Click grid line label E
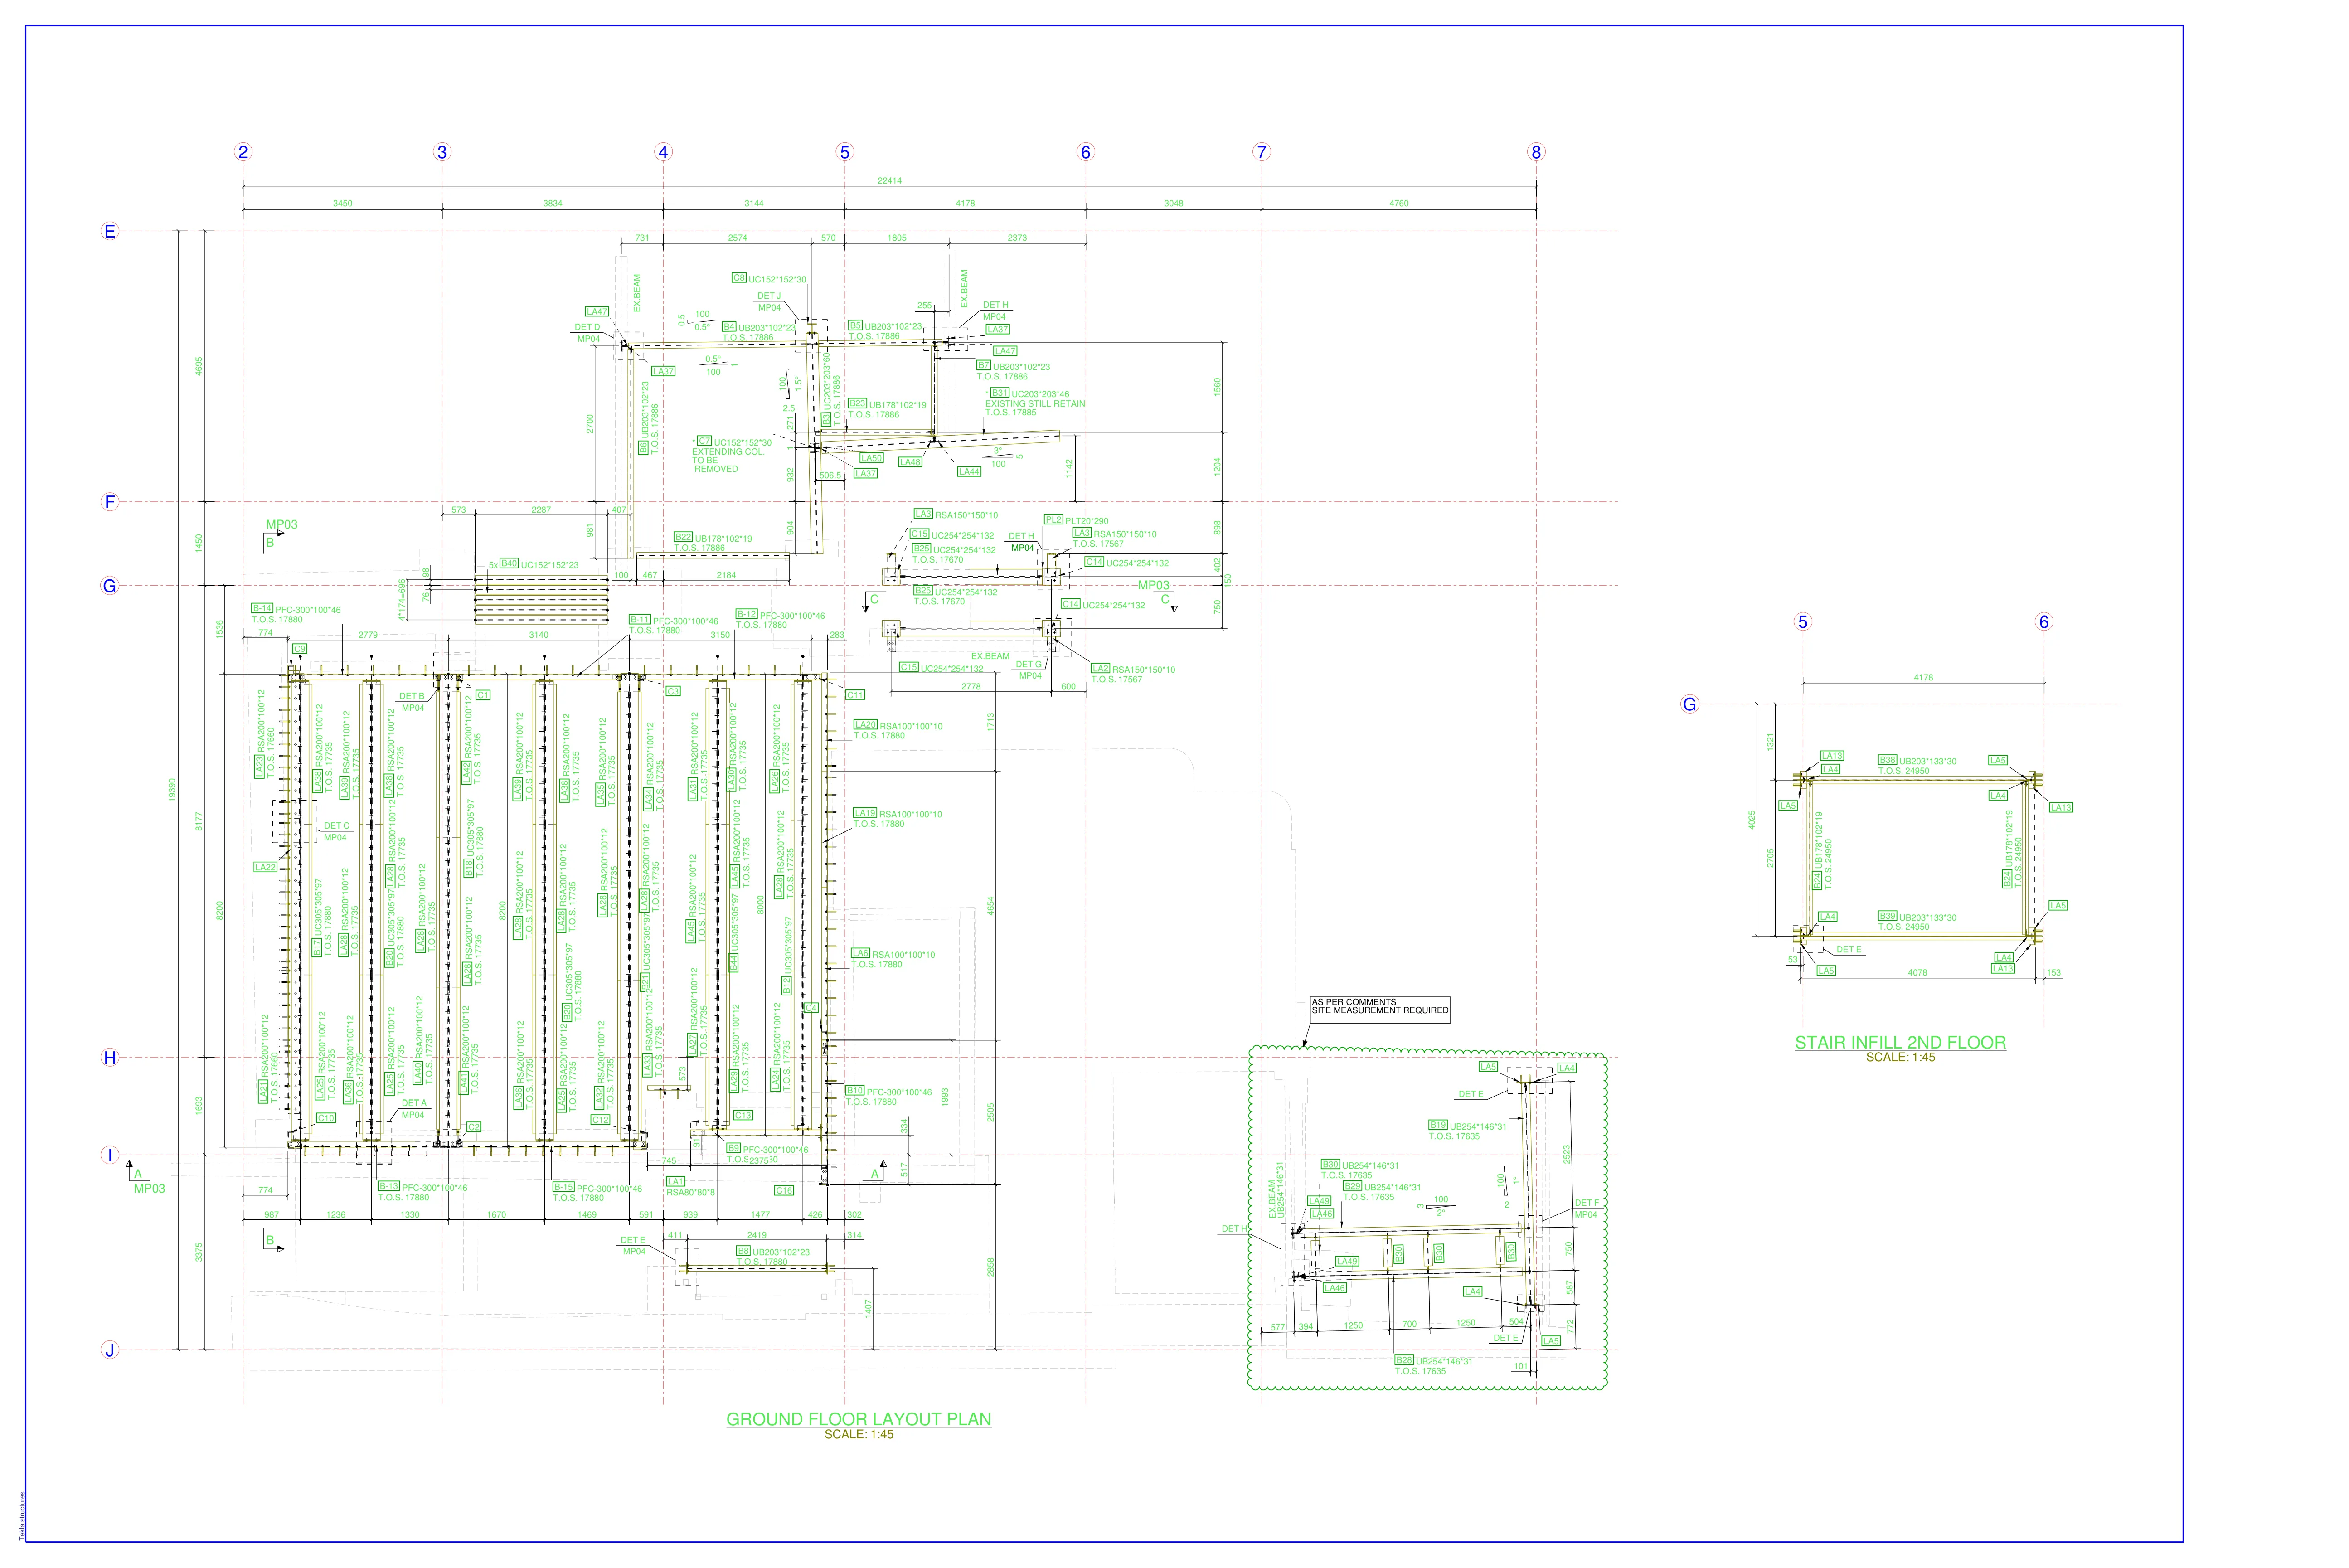Screen dimensions: 2349x1568 point(110,231)
